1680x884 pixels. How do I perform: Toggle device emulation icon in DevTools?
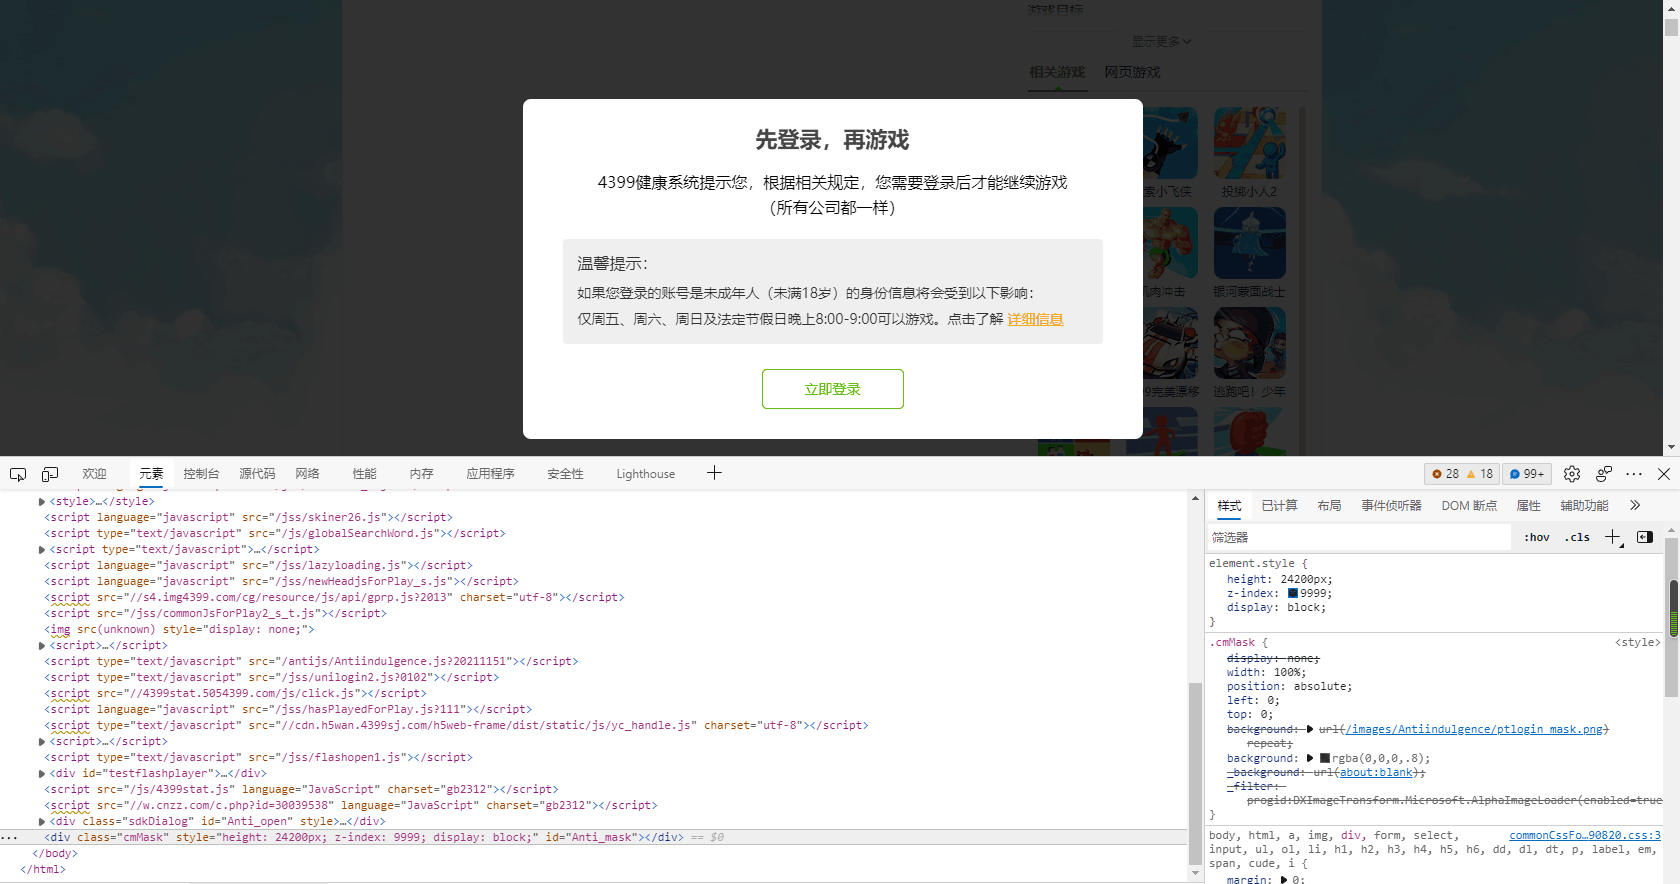point(50,474)
